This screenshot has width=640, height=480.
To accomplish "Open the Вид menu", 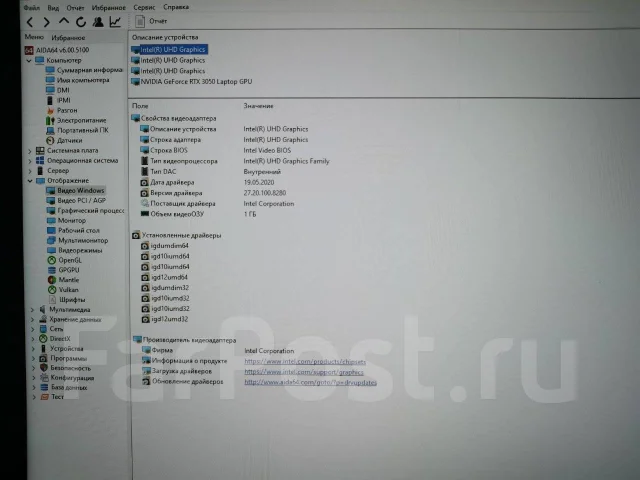I will coord(53,8).
